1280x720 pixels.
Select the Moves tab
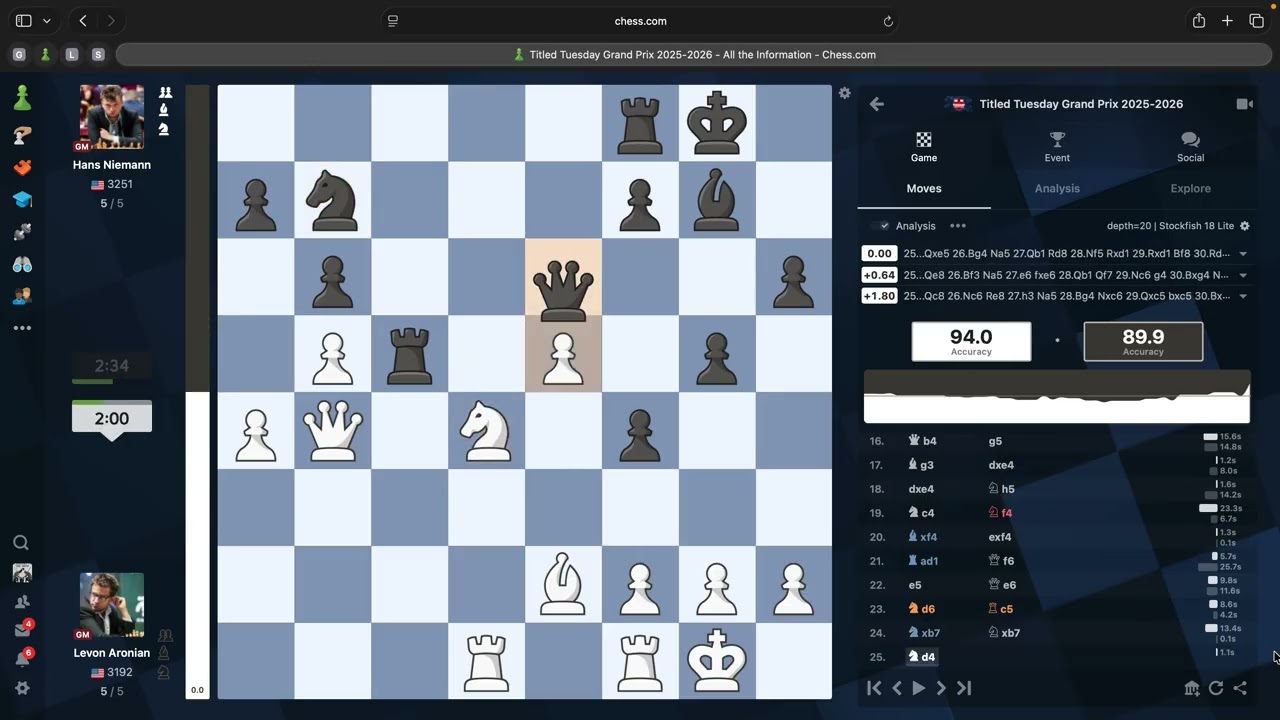coord(924,188)
